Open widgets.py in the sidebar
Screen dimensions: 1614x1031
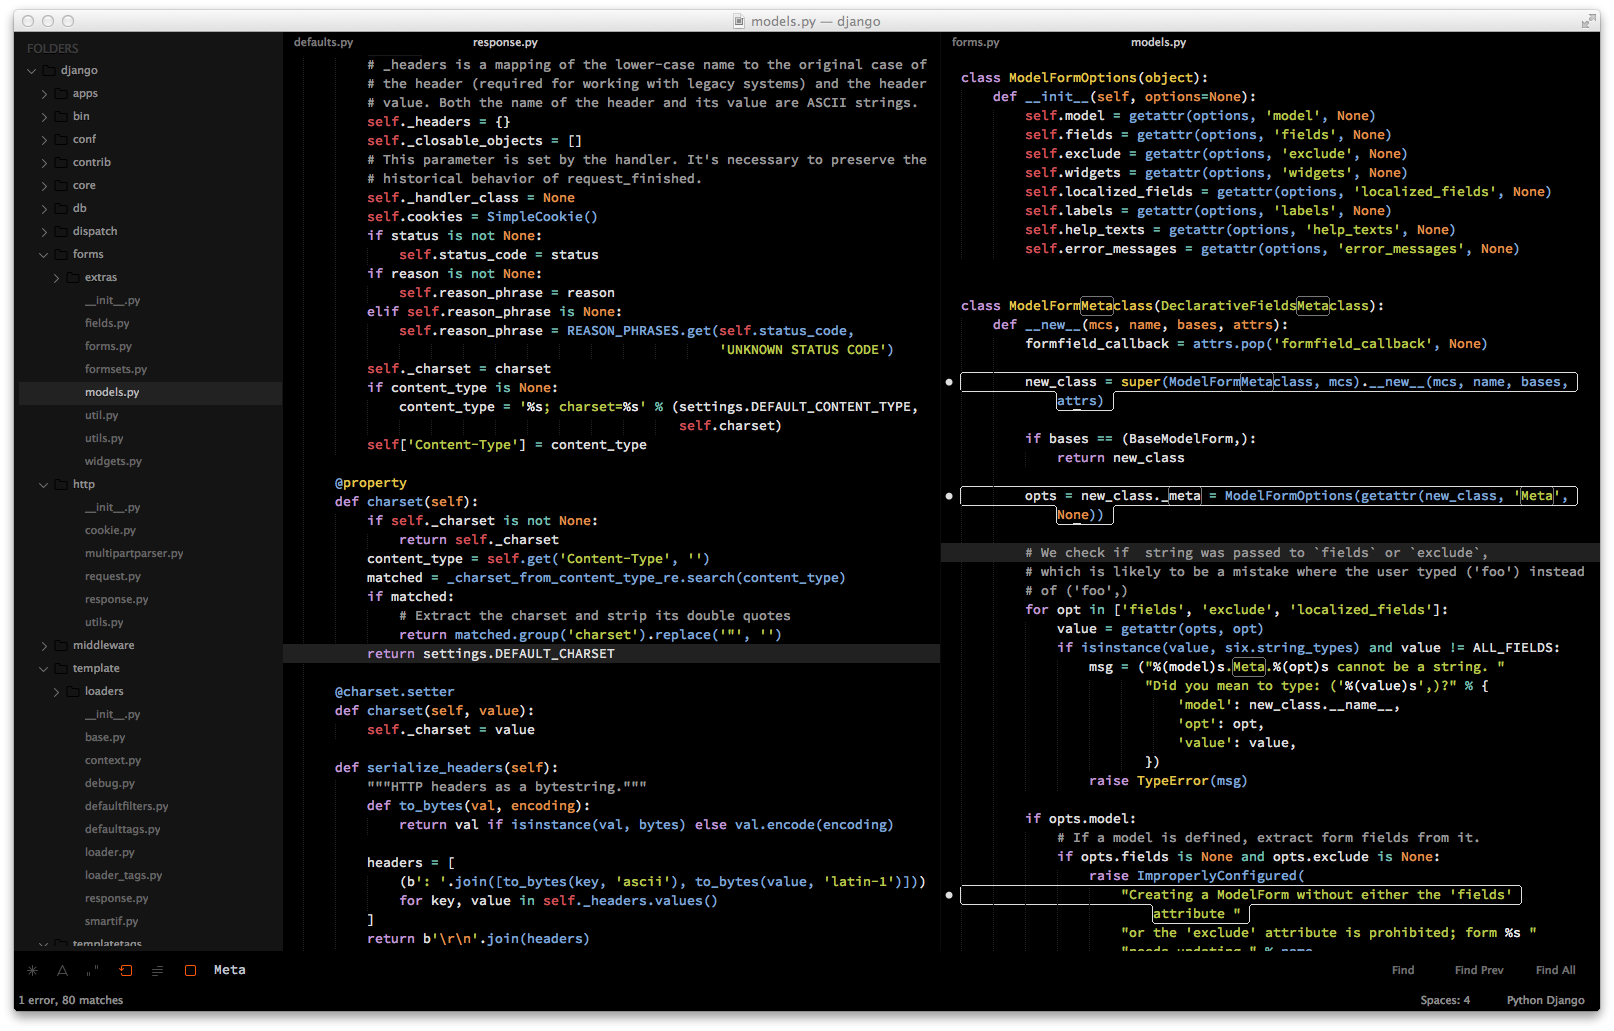point(113,461)
